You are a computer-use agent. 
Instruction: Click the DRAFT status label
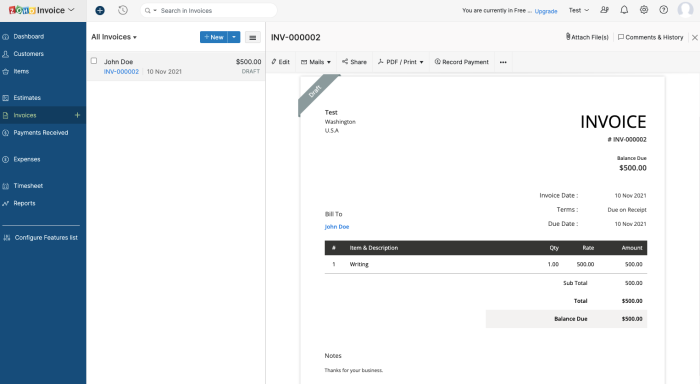tap(251, 71)
